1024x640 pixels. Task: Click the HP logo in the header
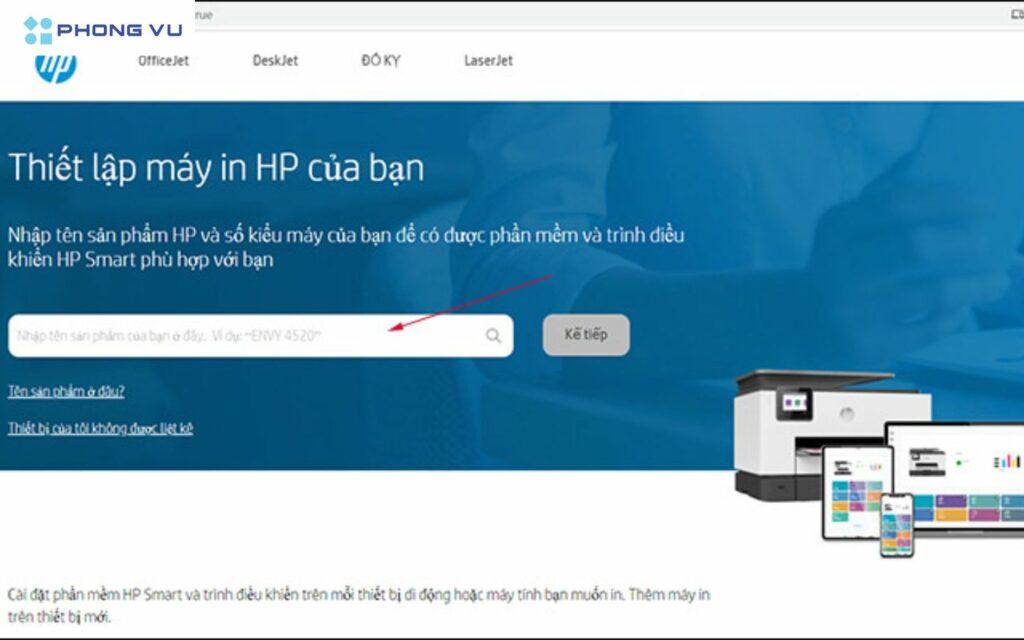tap(56, 67)
